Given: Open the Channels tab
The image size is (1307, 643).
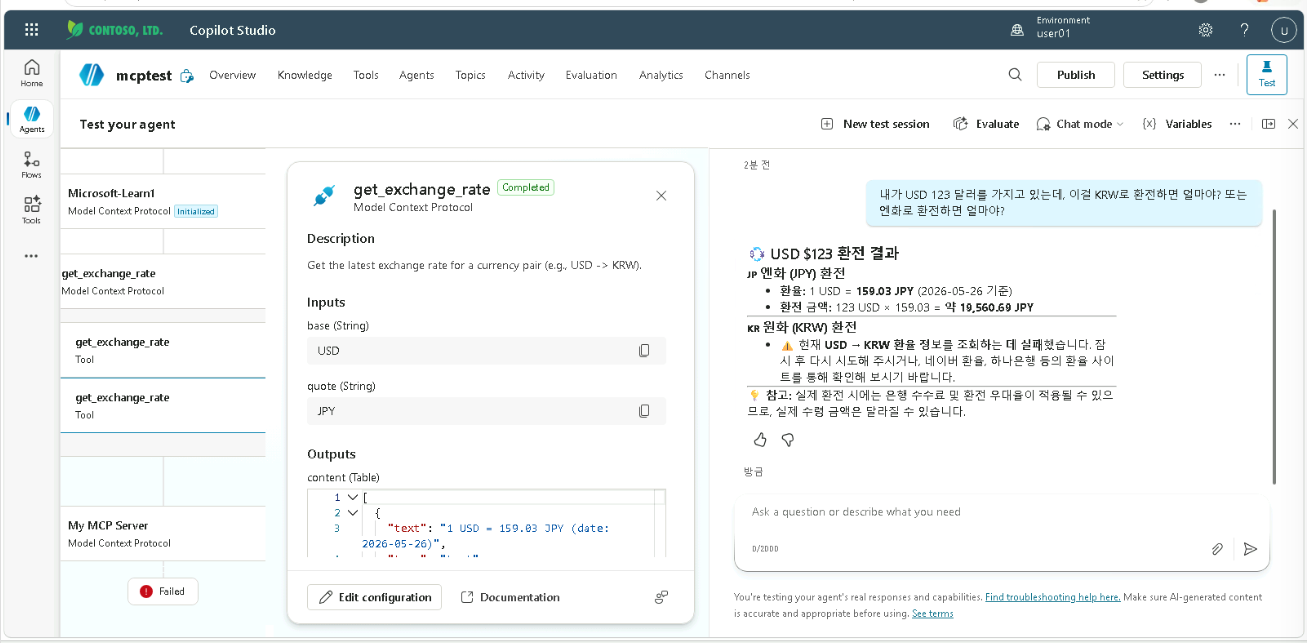Looking at the screenshot, I should coord(727,75).
